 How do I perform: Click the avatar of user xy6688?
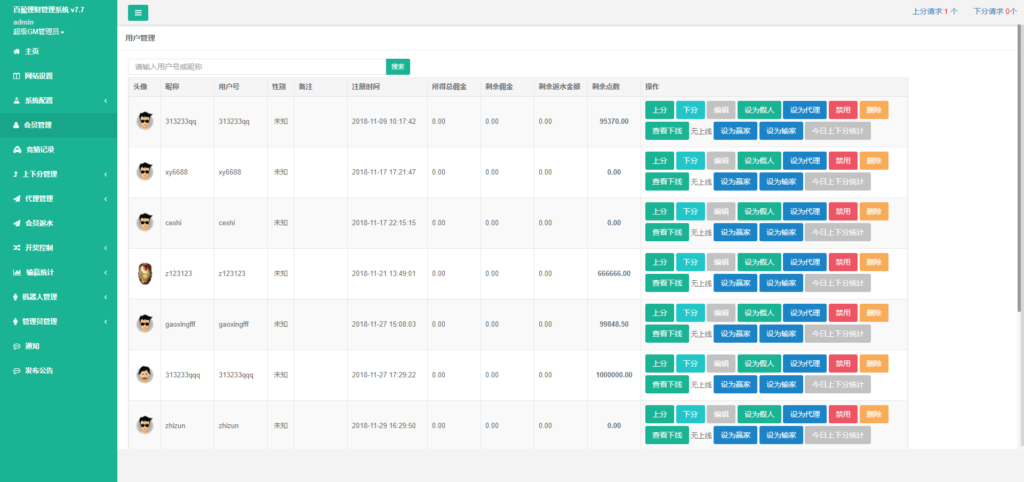coord(144,172)
